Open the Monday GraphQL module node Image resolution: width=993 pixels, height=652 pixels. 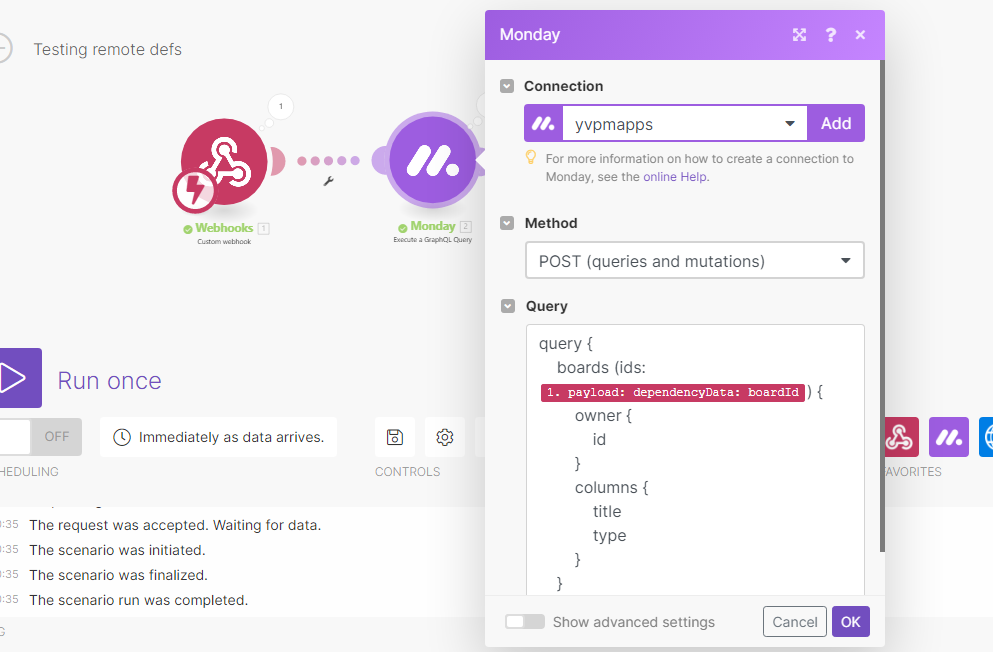[x=433, y=161]
